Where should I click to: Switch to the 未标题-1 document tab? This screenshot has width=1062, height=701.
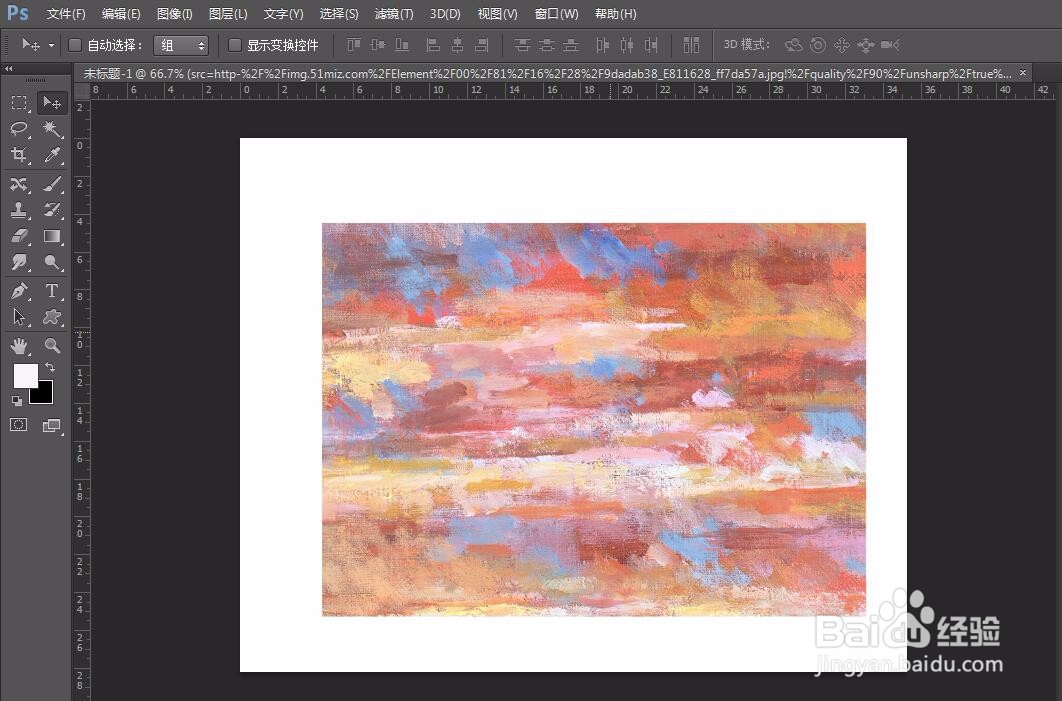pos(547,73)
